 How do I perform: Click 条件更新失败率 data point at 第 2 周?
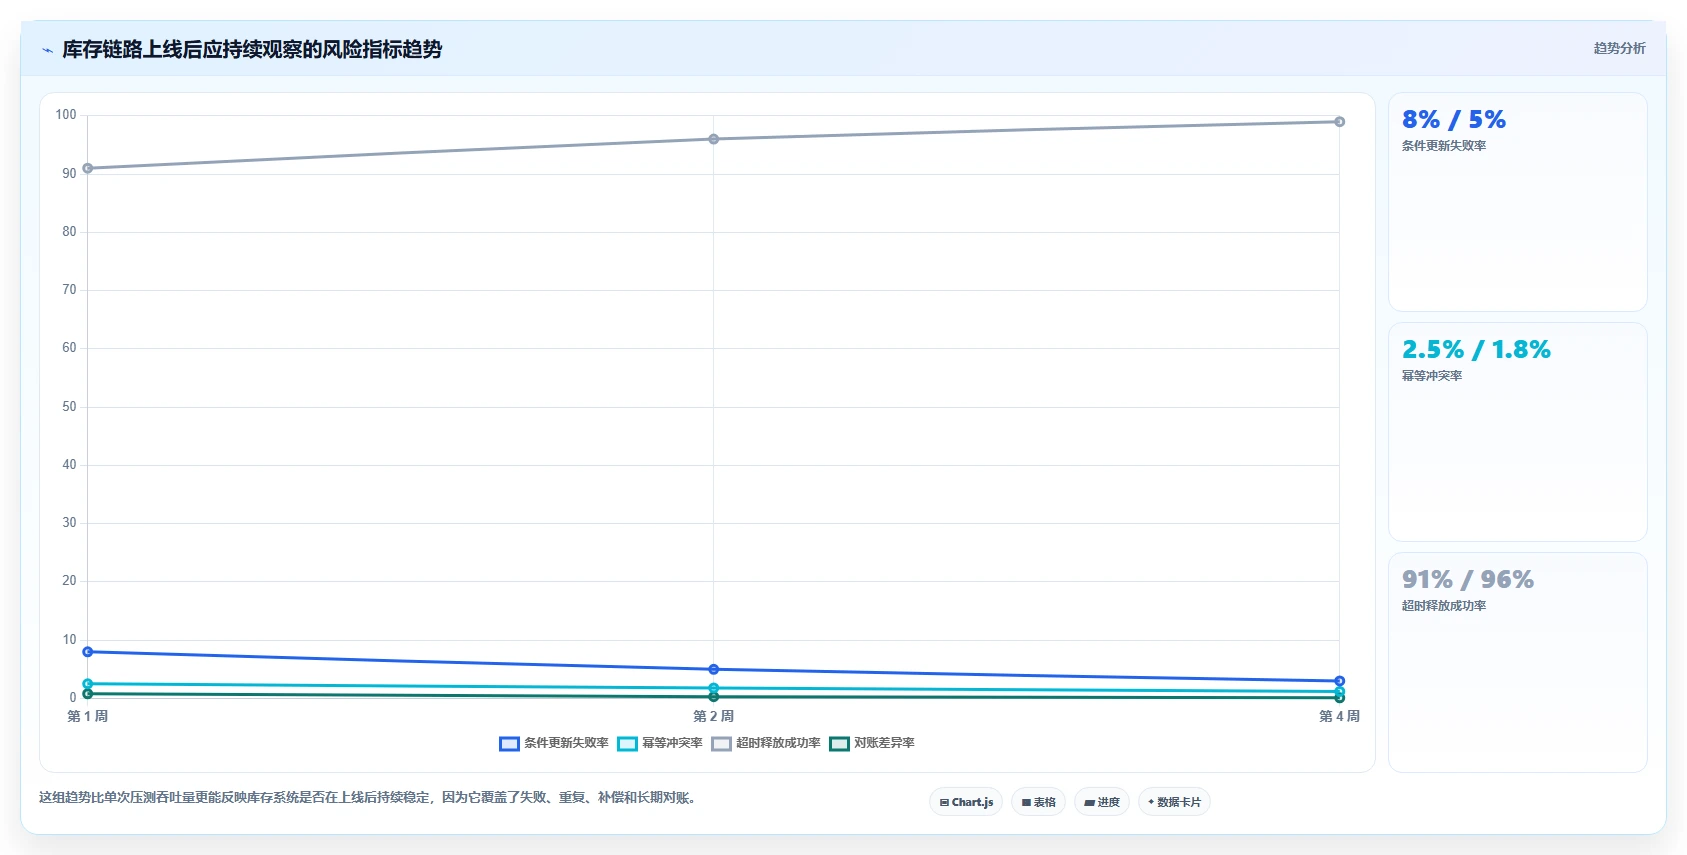(x=714, y=669)
